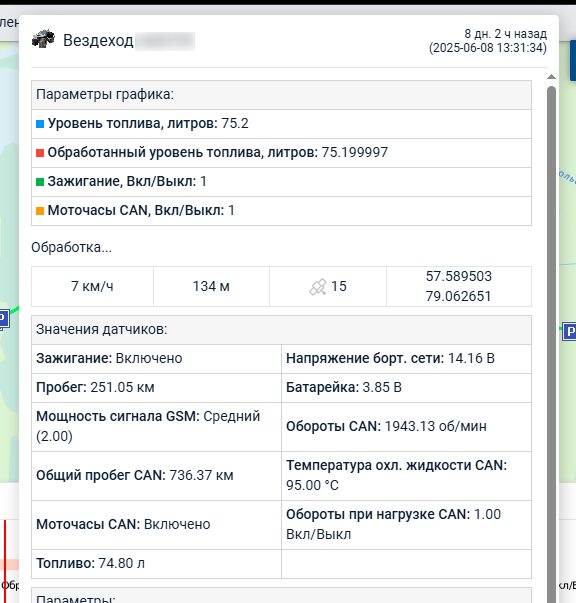Image resolution: width=576 pixels, height=603 pixels.
Task: Click the Напряжение борт. сети 14.16 В cell
Action: point(406,359)
